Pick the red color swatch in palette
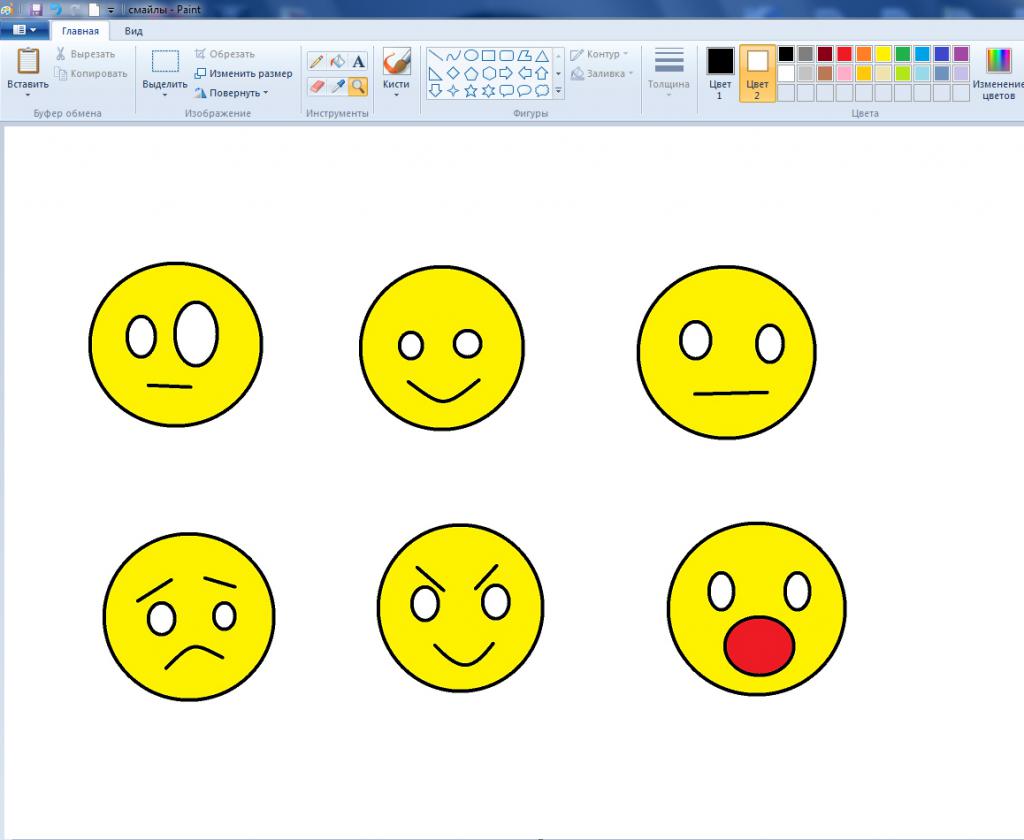 [x=844, y=54]
